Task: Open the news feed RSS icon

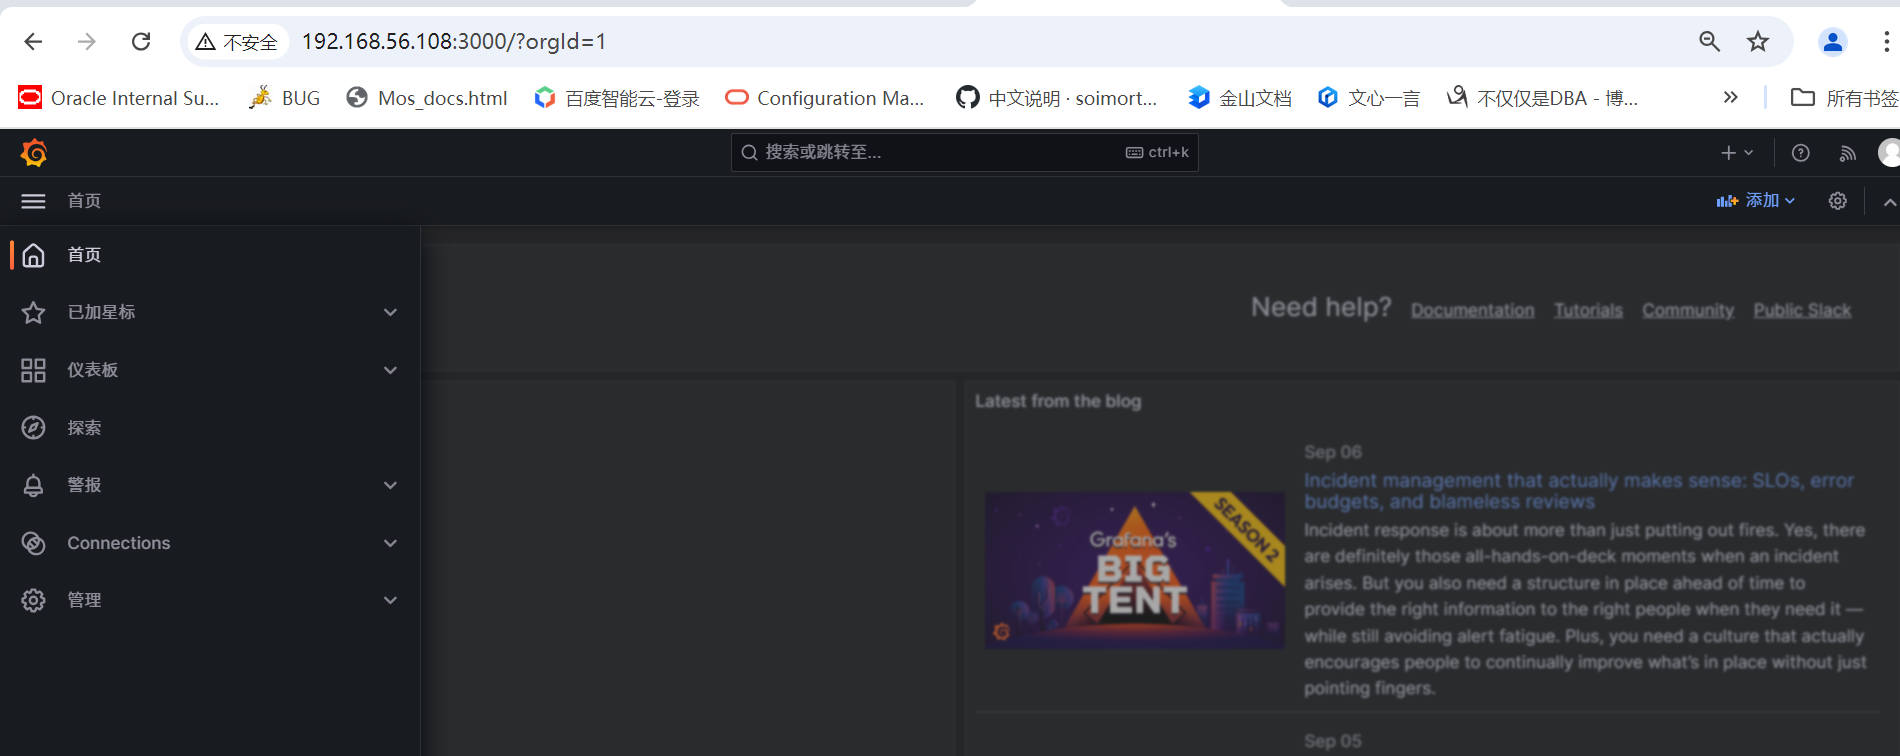Action: (x=1847, y=153)
